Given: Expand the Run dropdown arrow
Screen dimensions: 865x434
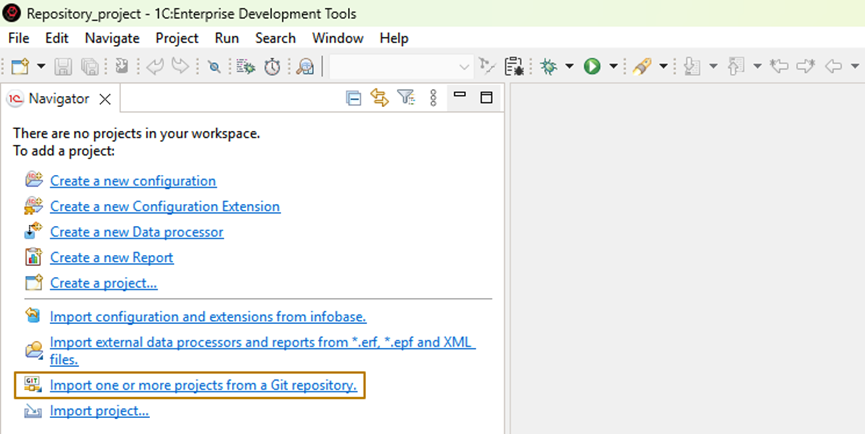Looking at the screenshot, I should [x=613, y=66].
